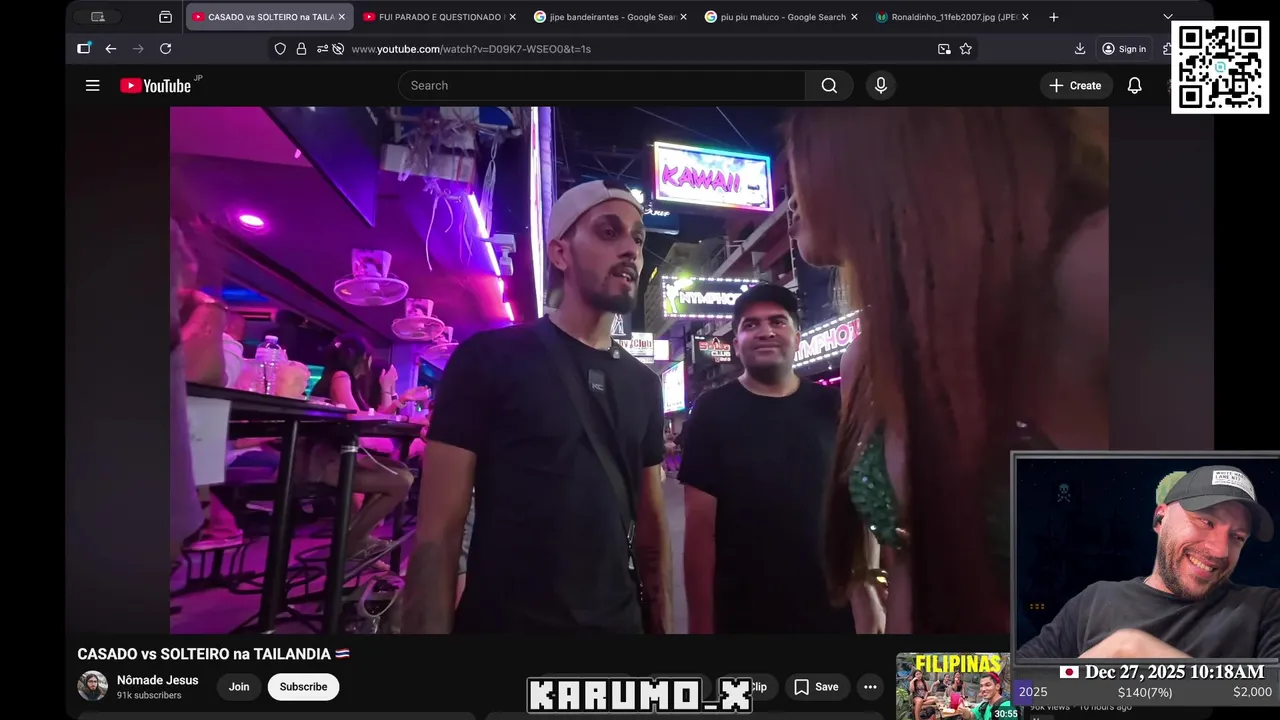Open the browser downloads panel
1280x720 pixels.
[x=1080, y=49]
